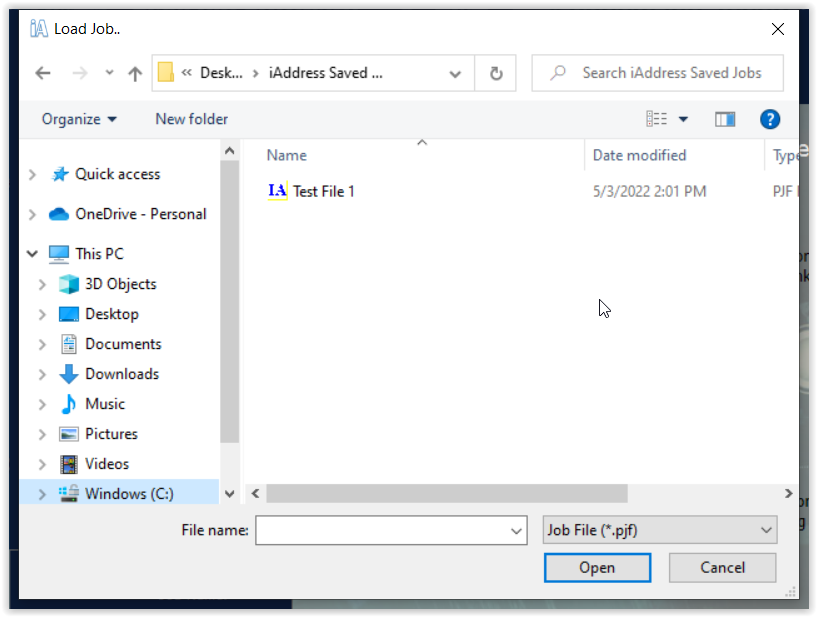Open the Help question mark icon

click(769, 119)
